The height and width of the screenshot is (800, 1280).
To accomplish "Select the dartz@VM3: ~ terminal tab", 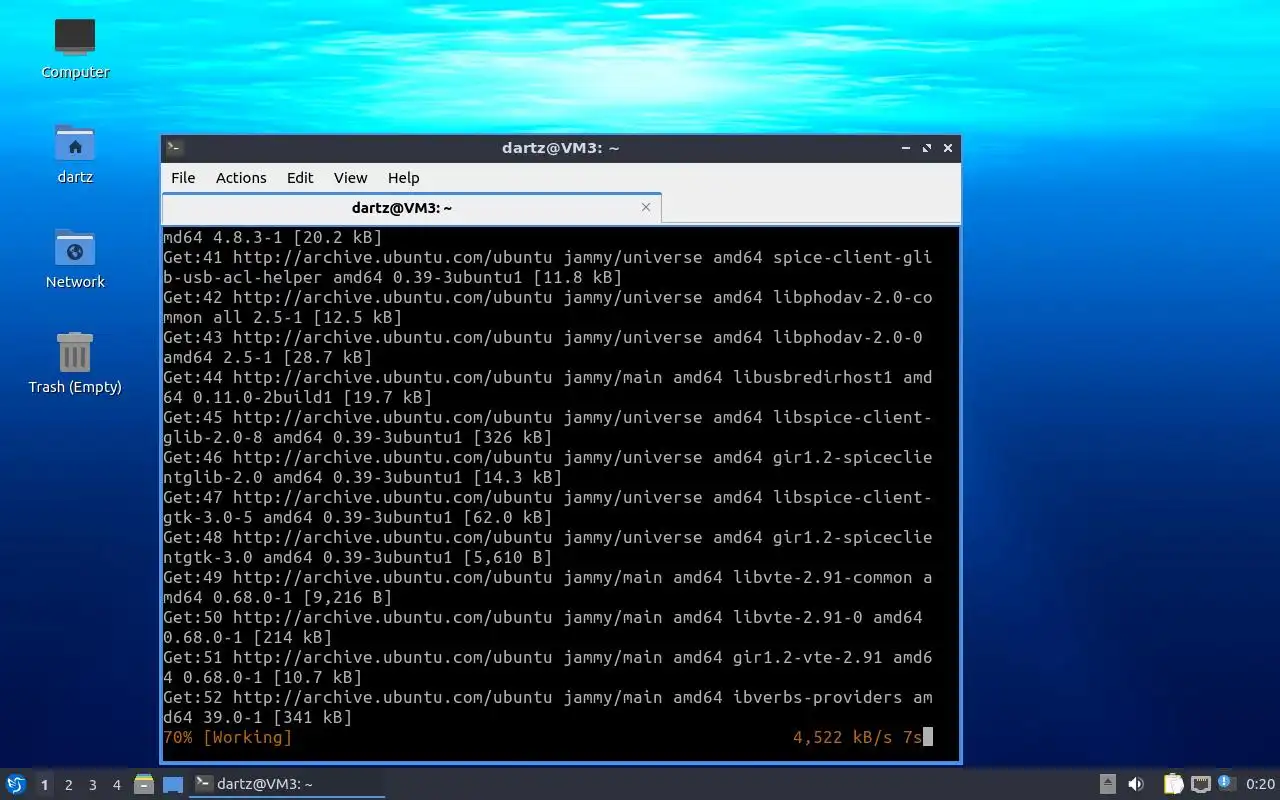I will coord(411,208).
